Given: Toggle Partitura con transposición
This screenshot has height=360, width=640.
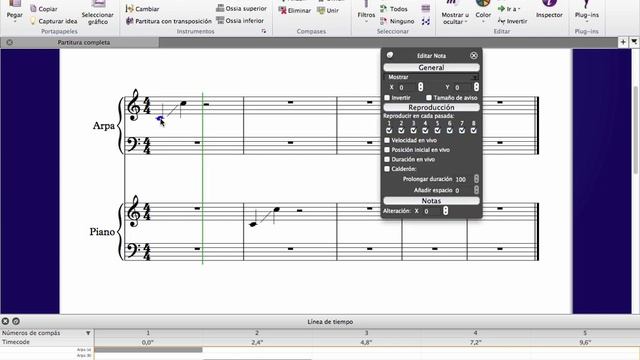Looking at the screenshot, I should 169,21.
